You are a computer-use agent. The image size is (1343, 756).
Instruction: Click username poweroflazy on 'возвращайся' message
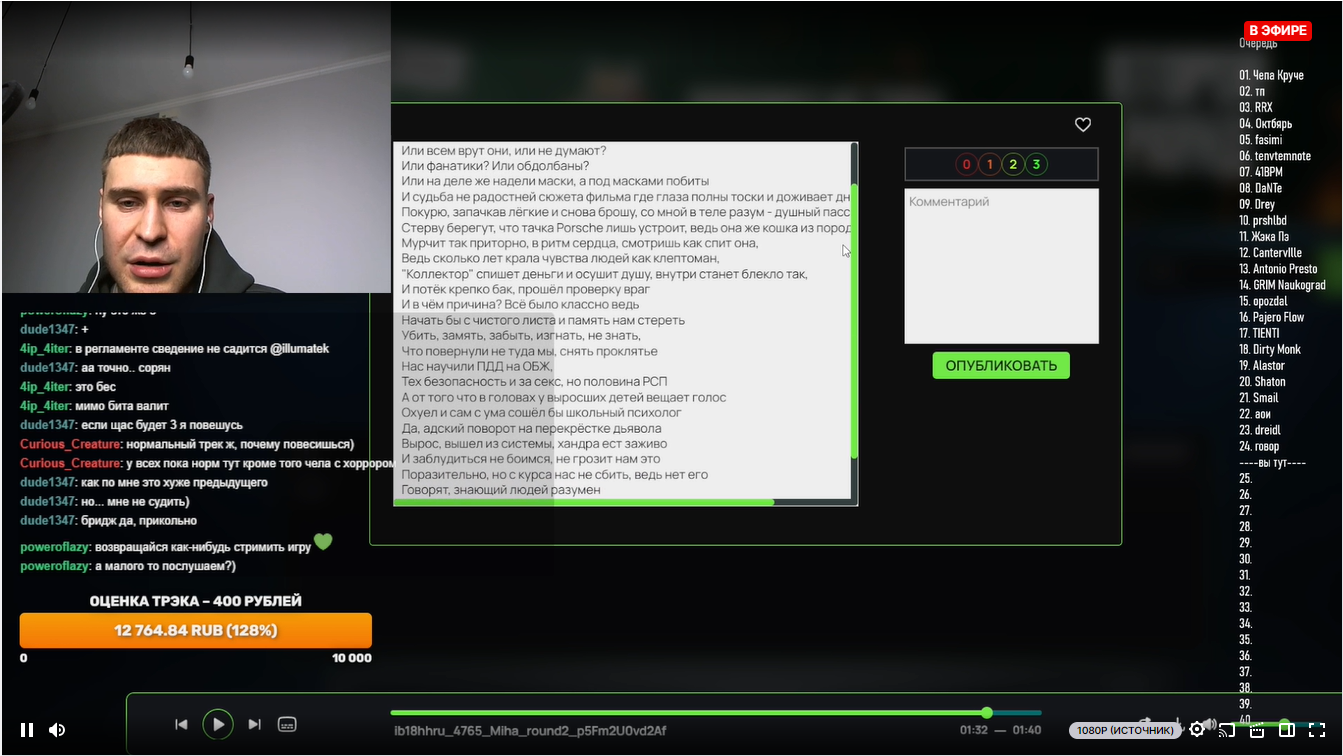coord(55,548)
